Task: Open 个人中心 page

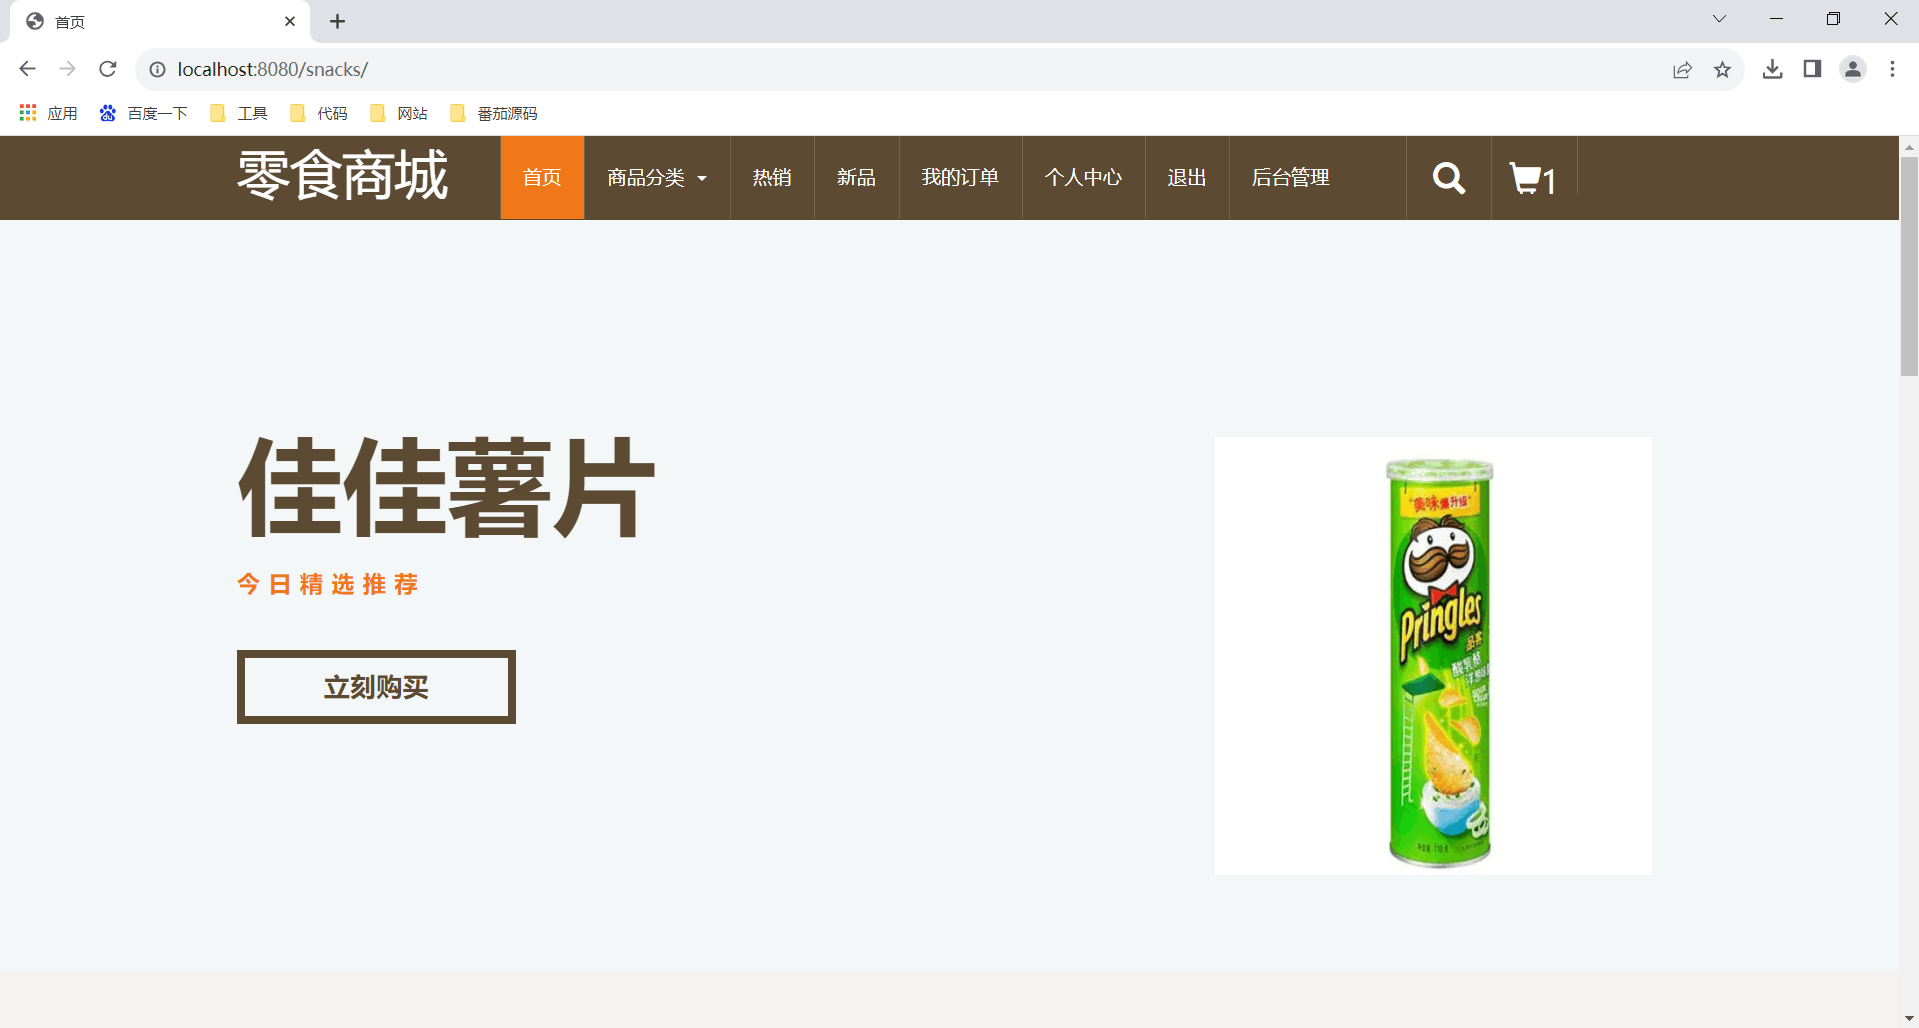Action: click(x=1083, y=178)
